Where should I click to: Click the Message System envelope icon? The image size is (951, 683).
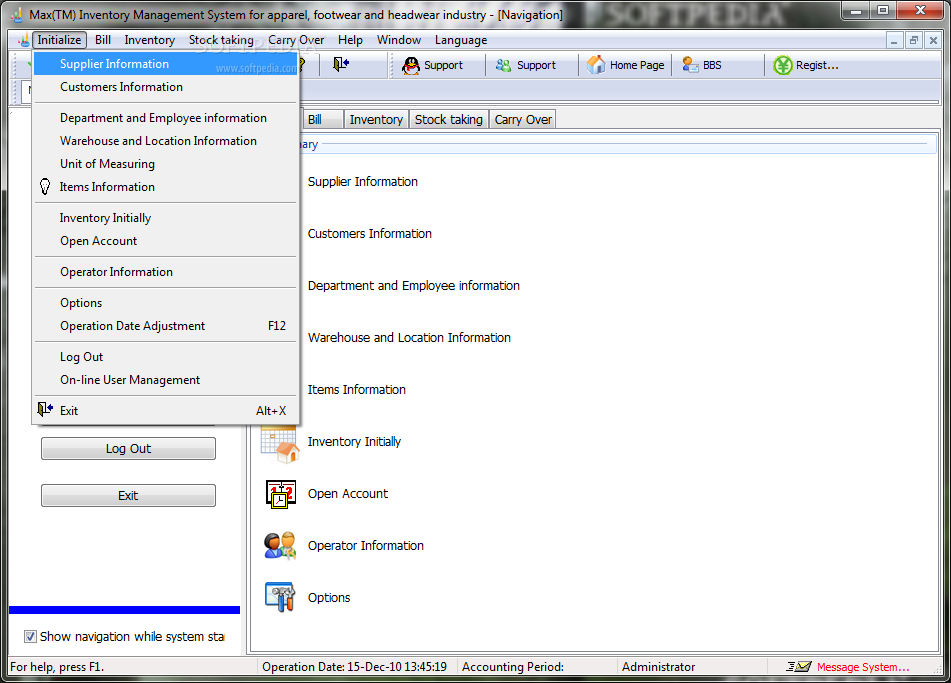(799, 667)
